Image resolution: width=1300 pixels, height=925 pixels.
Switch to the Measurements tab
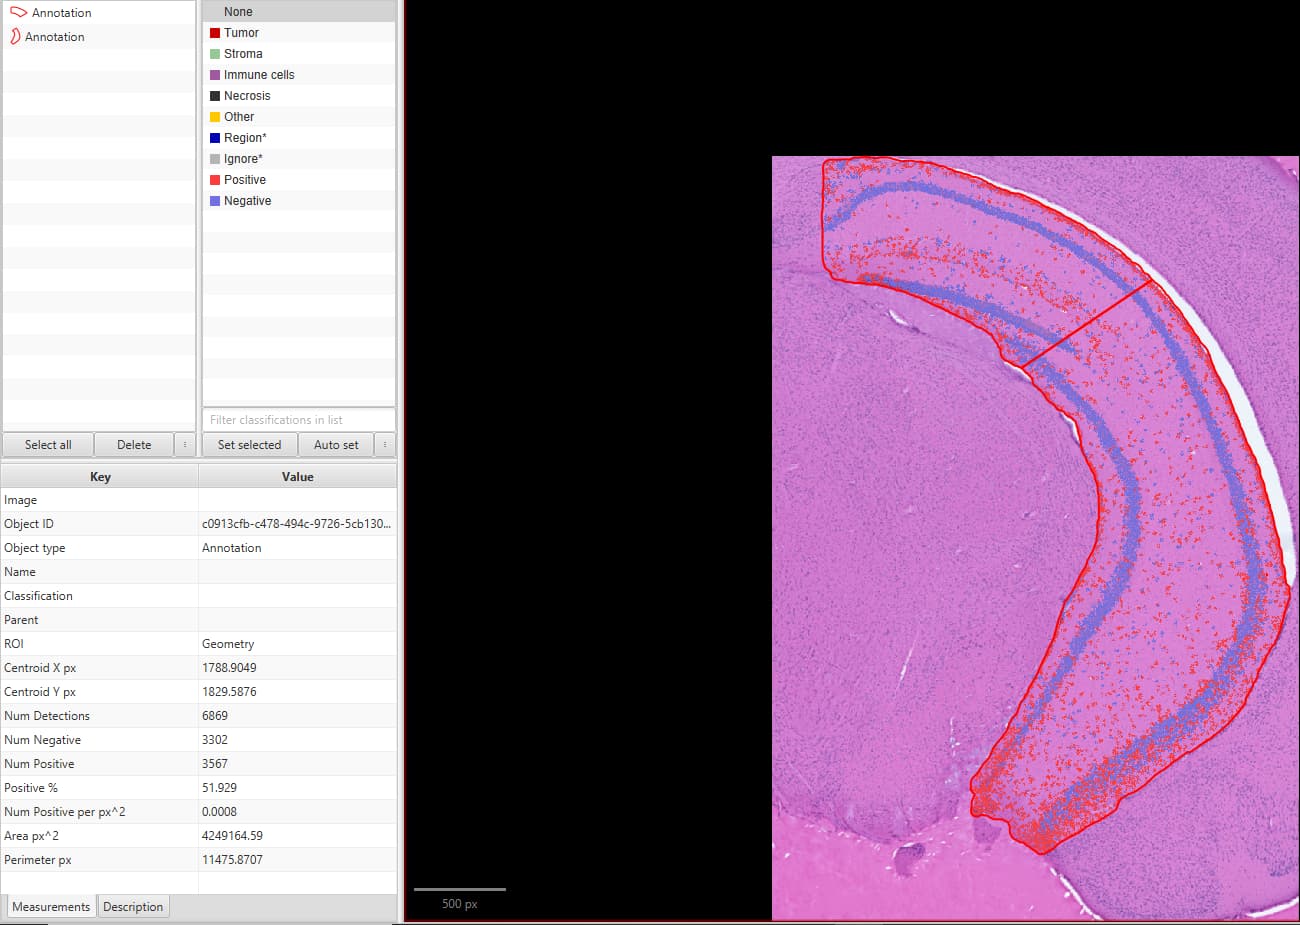point(50,906)
